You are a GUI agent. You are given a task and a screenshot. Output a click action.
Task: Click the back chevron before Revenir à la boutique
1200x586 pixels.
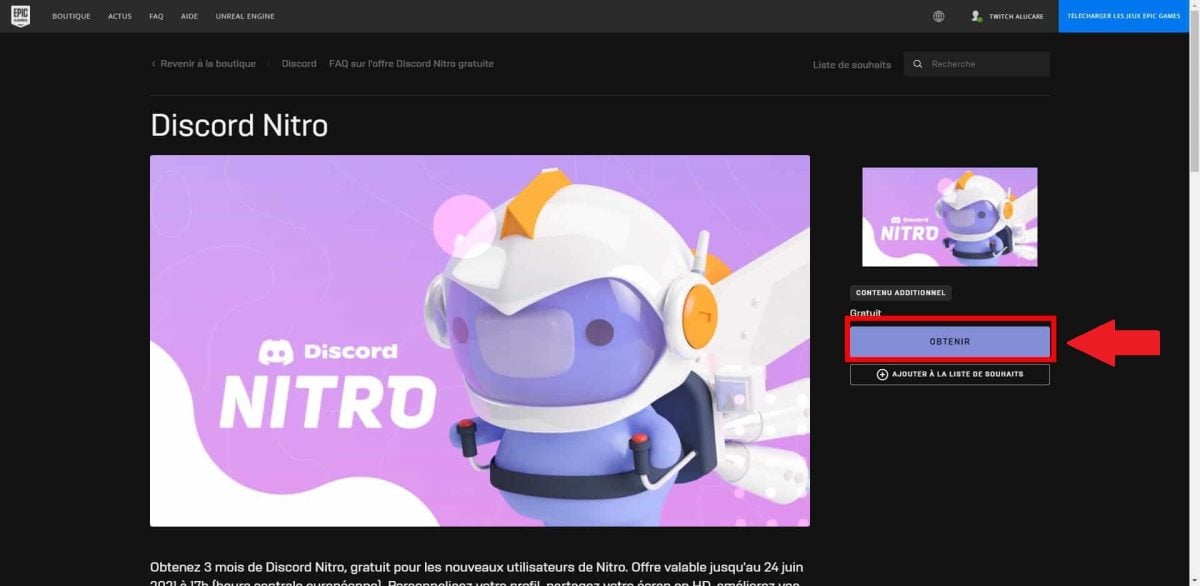(x=153, y=63)
